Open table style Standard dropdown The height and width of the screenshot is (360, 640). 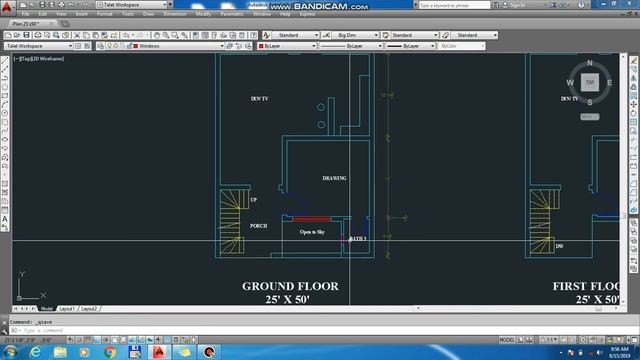(414, 36)
